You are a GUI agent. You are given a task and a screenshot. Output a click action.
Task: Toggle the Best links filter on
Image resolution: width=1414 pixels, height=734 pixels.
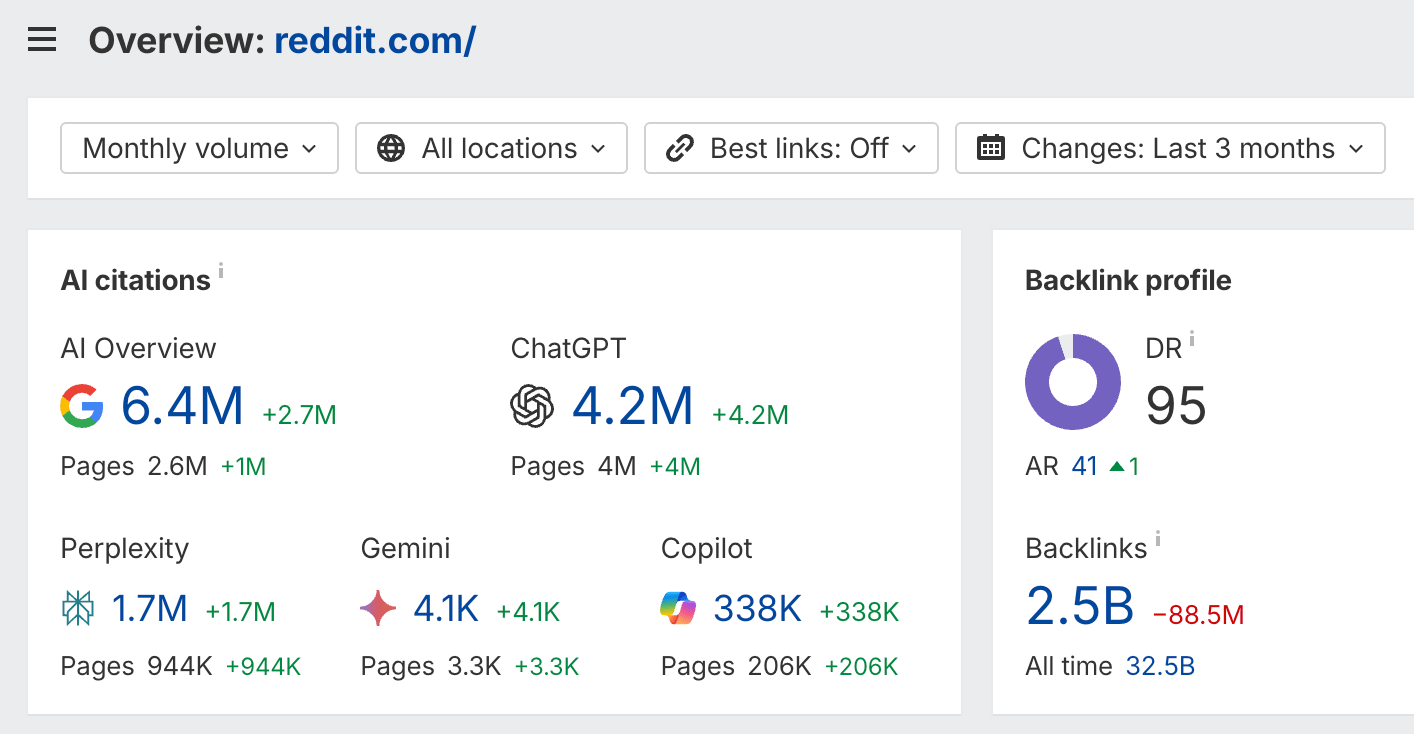point(791,147)
